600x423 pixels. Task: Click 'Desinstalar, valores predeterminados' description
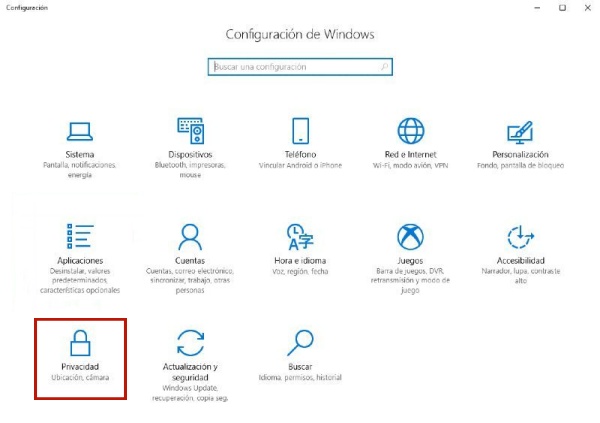pyautogui.click(x=80, y=281)
